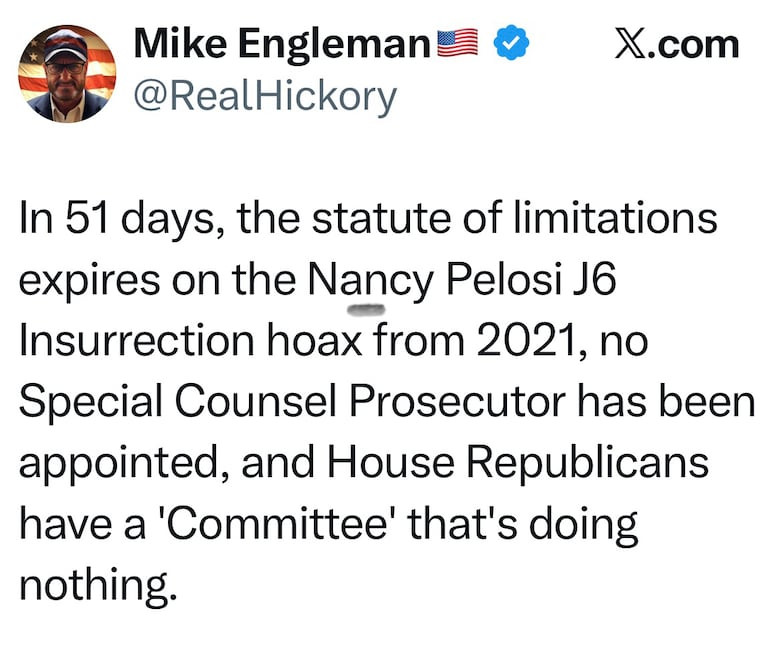
Task: Click the American flag emoji beside the name
Action: coord(460,45)
